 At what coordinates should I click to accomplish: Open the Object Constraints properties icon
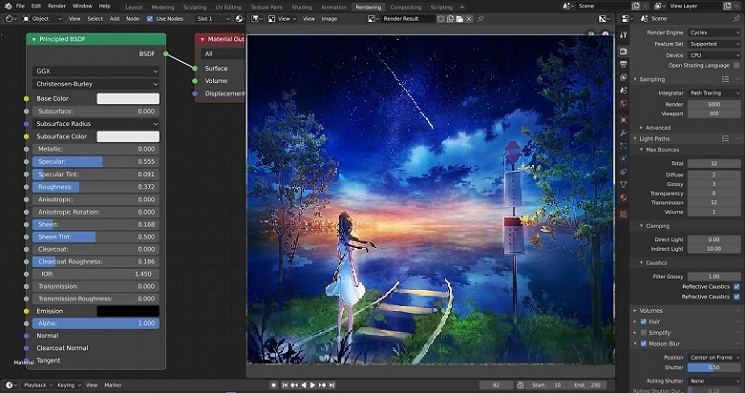[624, 172]
